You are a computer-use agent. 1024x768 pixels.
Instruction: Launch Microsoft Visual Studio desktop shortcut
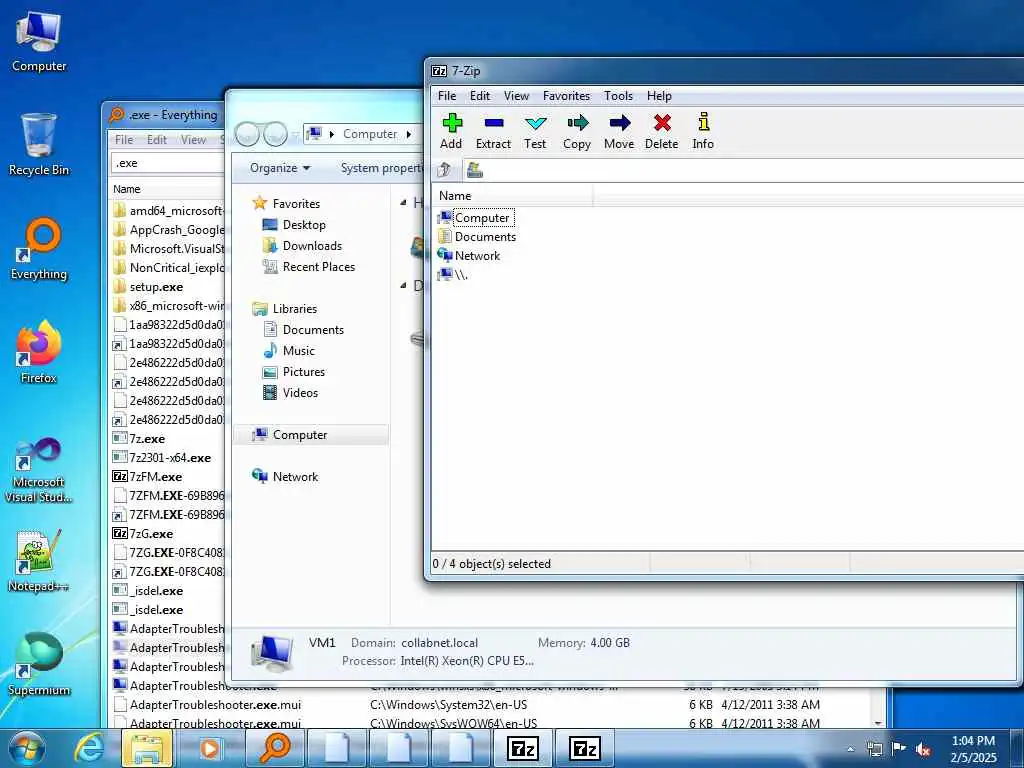39,472
